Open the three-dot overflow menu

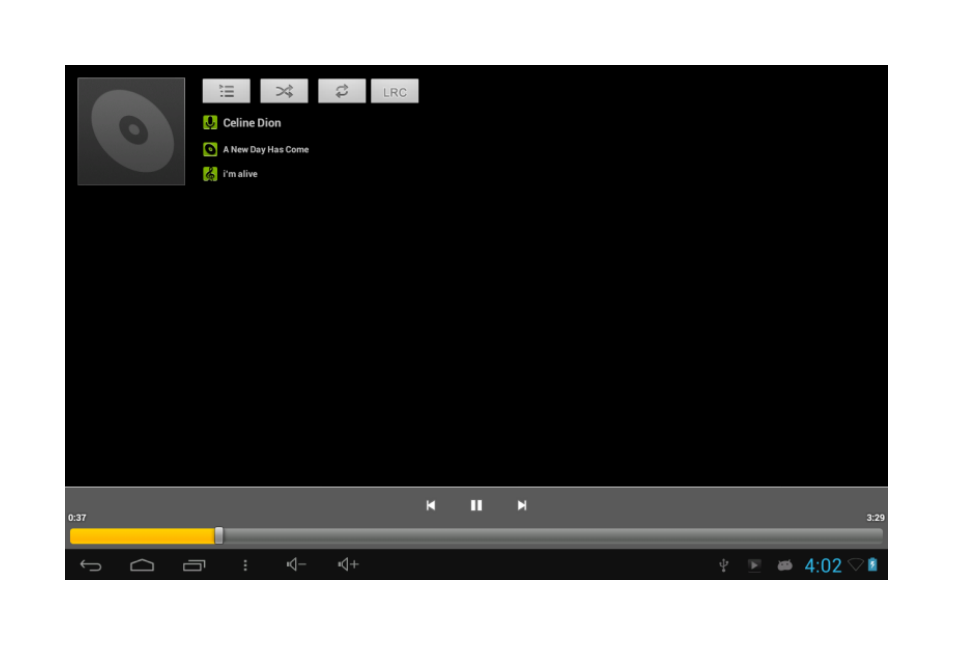245,565
